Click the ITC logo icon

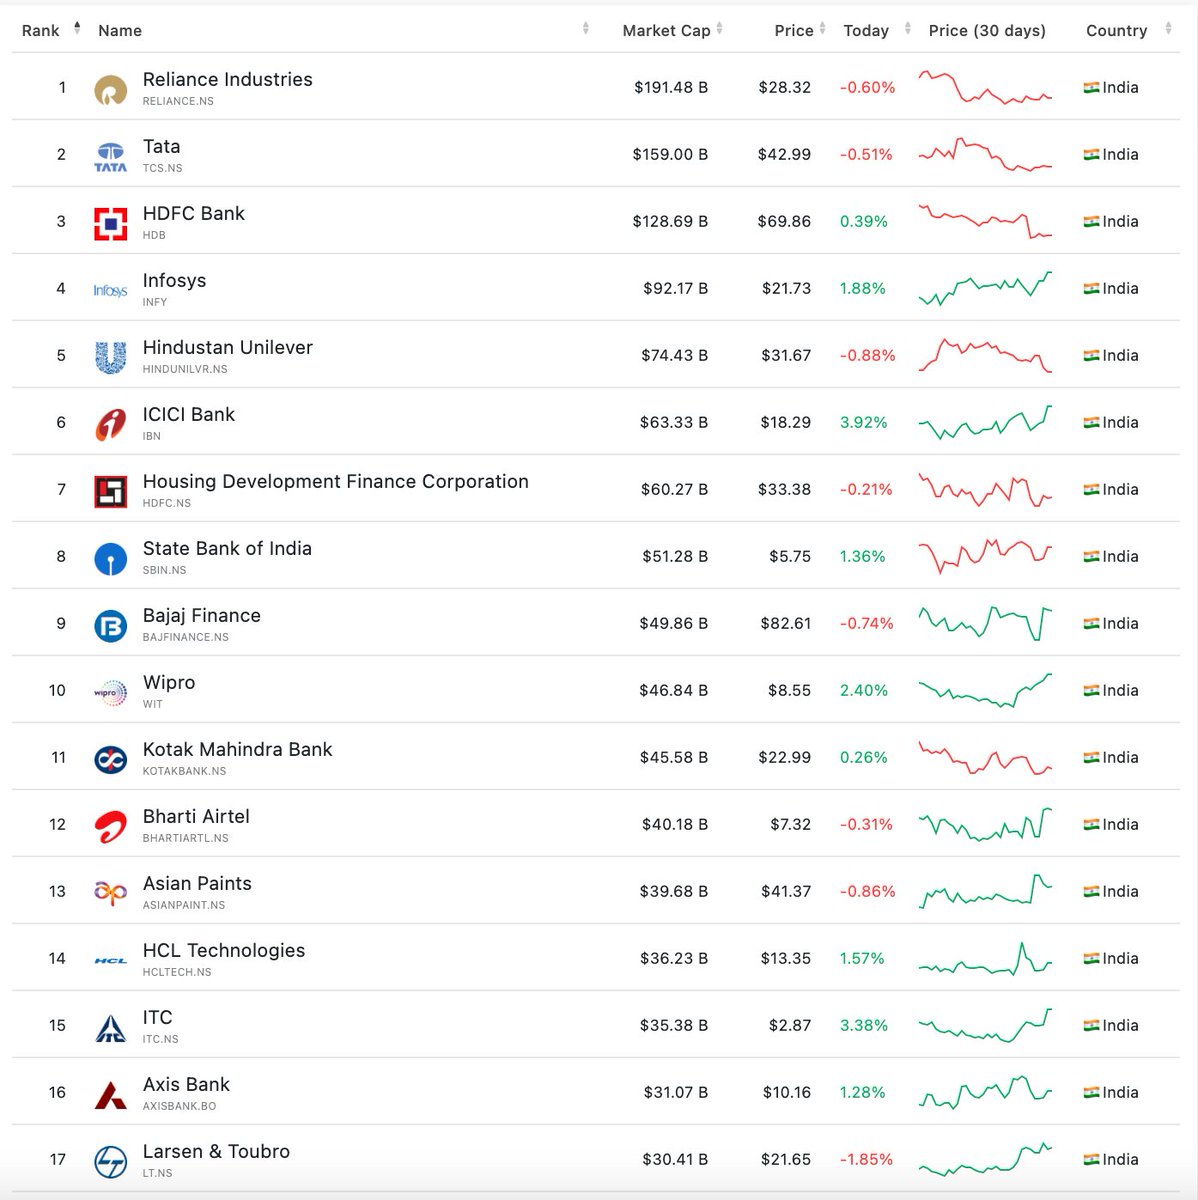(110, 1028)
